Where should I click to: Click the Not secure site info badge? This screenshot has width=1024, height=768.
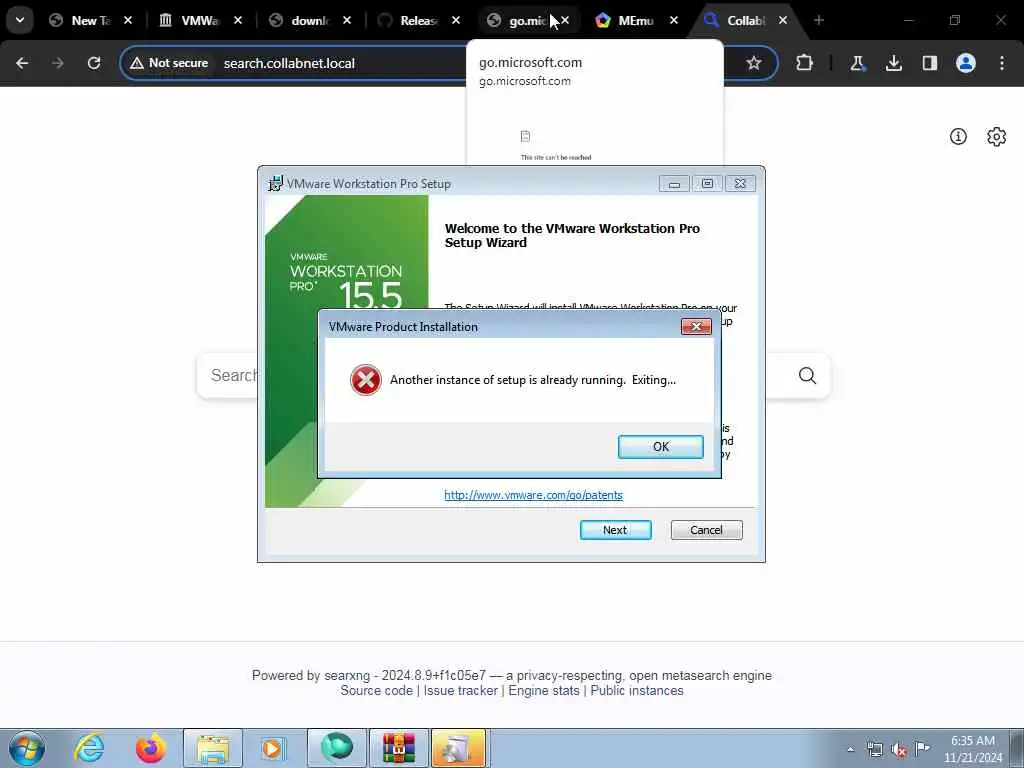point(169,63)
